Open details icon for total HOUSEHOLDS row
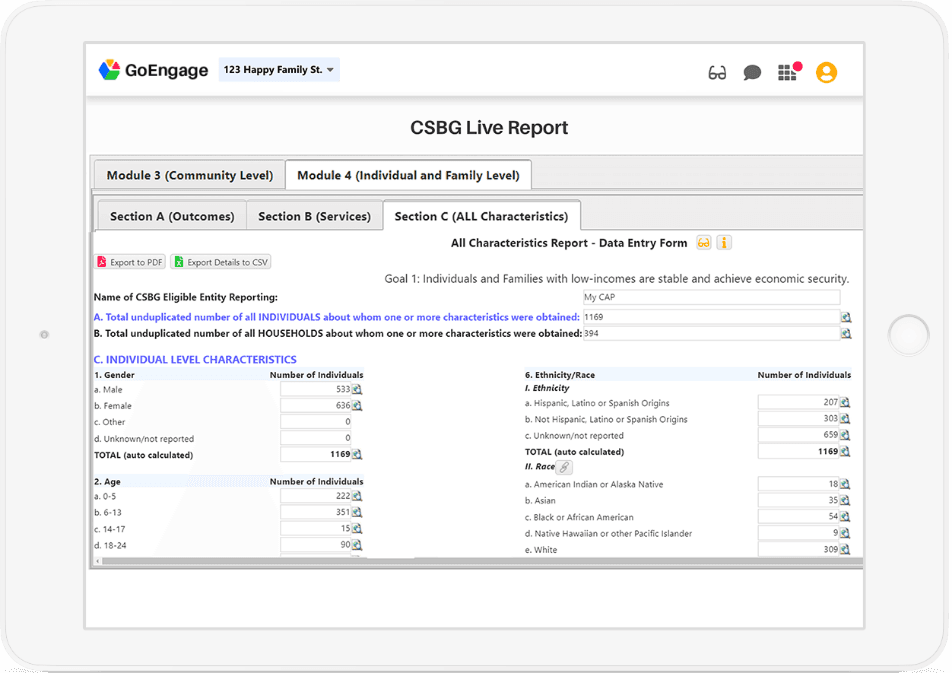 pyautogui.click(x=846, y=333)
